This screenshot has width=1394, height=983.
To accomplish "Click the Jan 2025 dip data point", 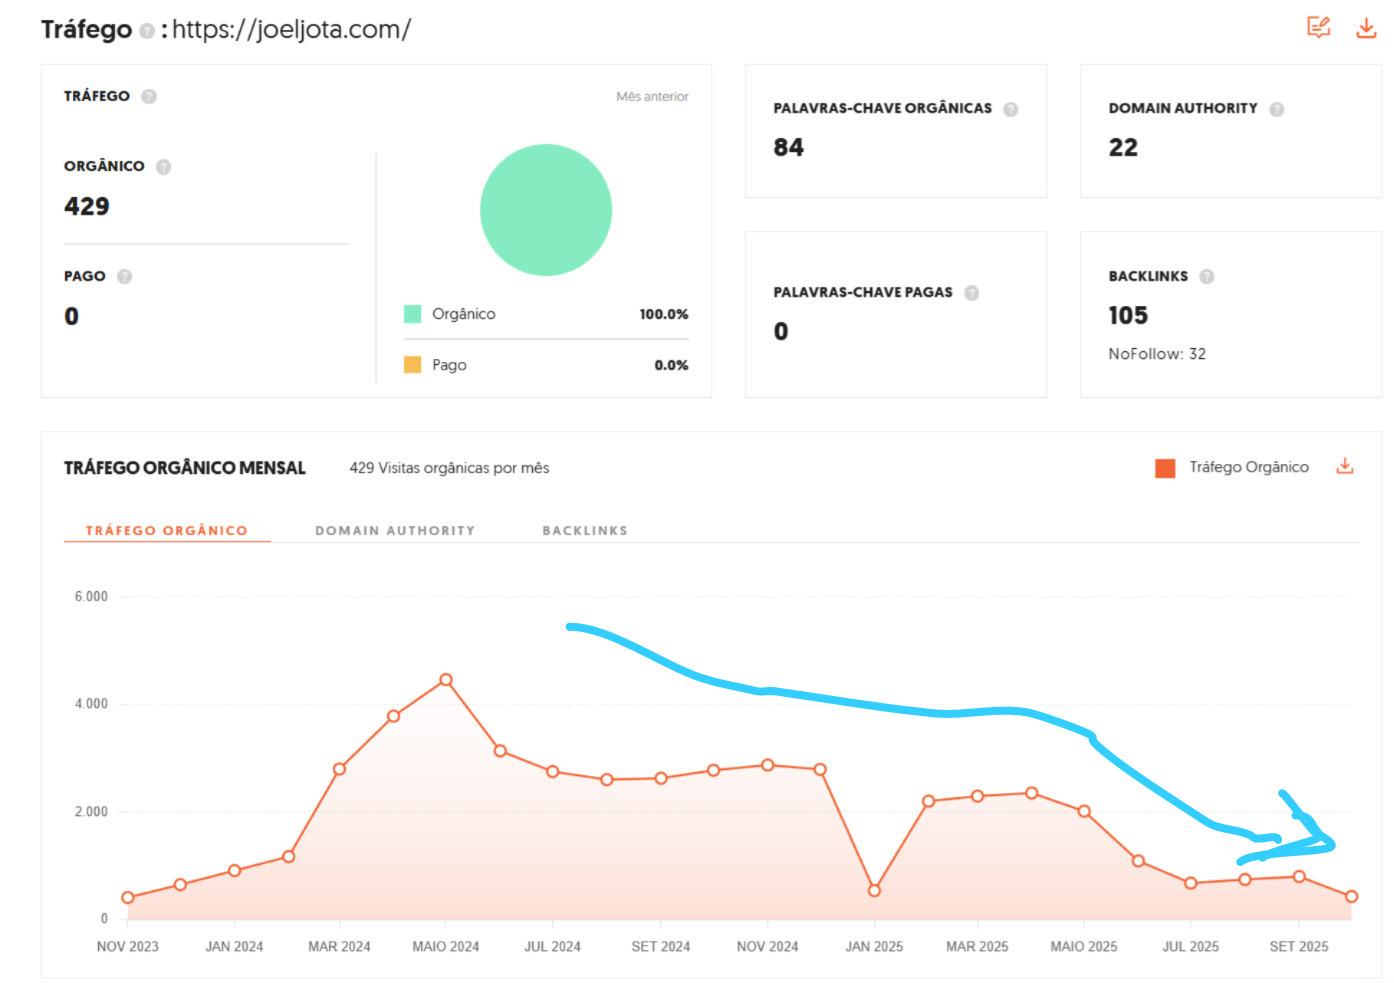I will (x=874, y=890).
